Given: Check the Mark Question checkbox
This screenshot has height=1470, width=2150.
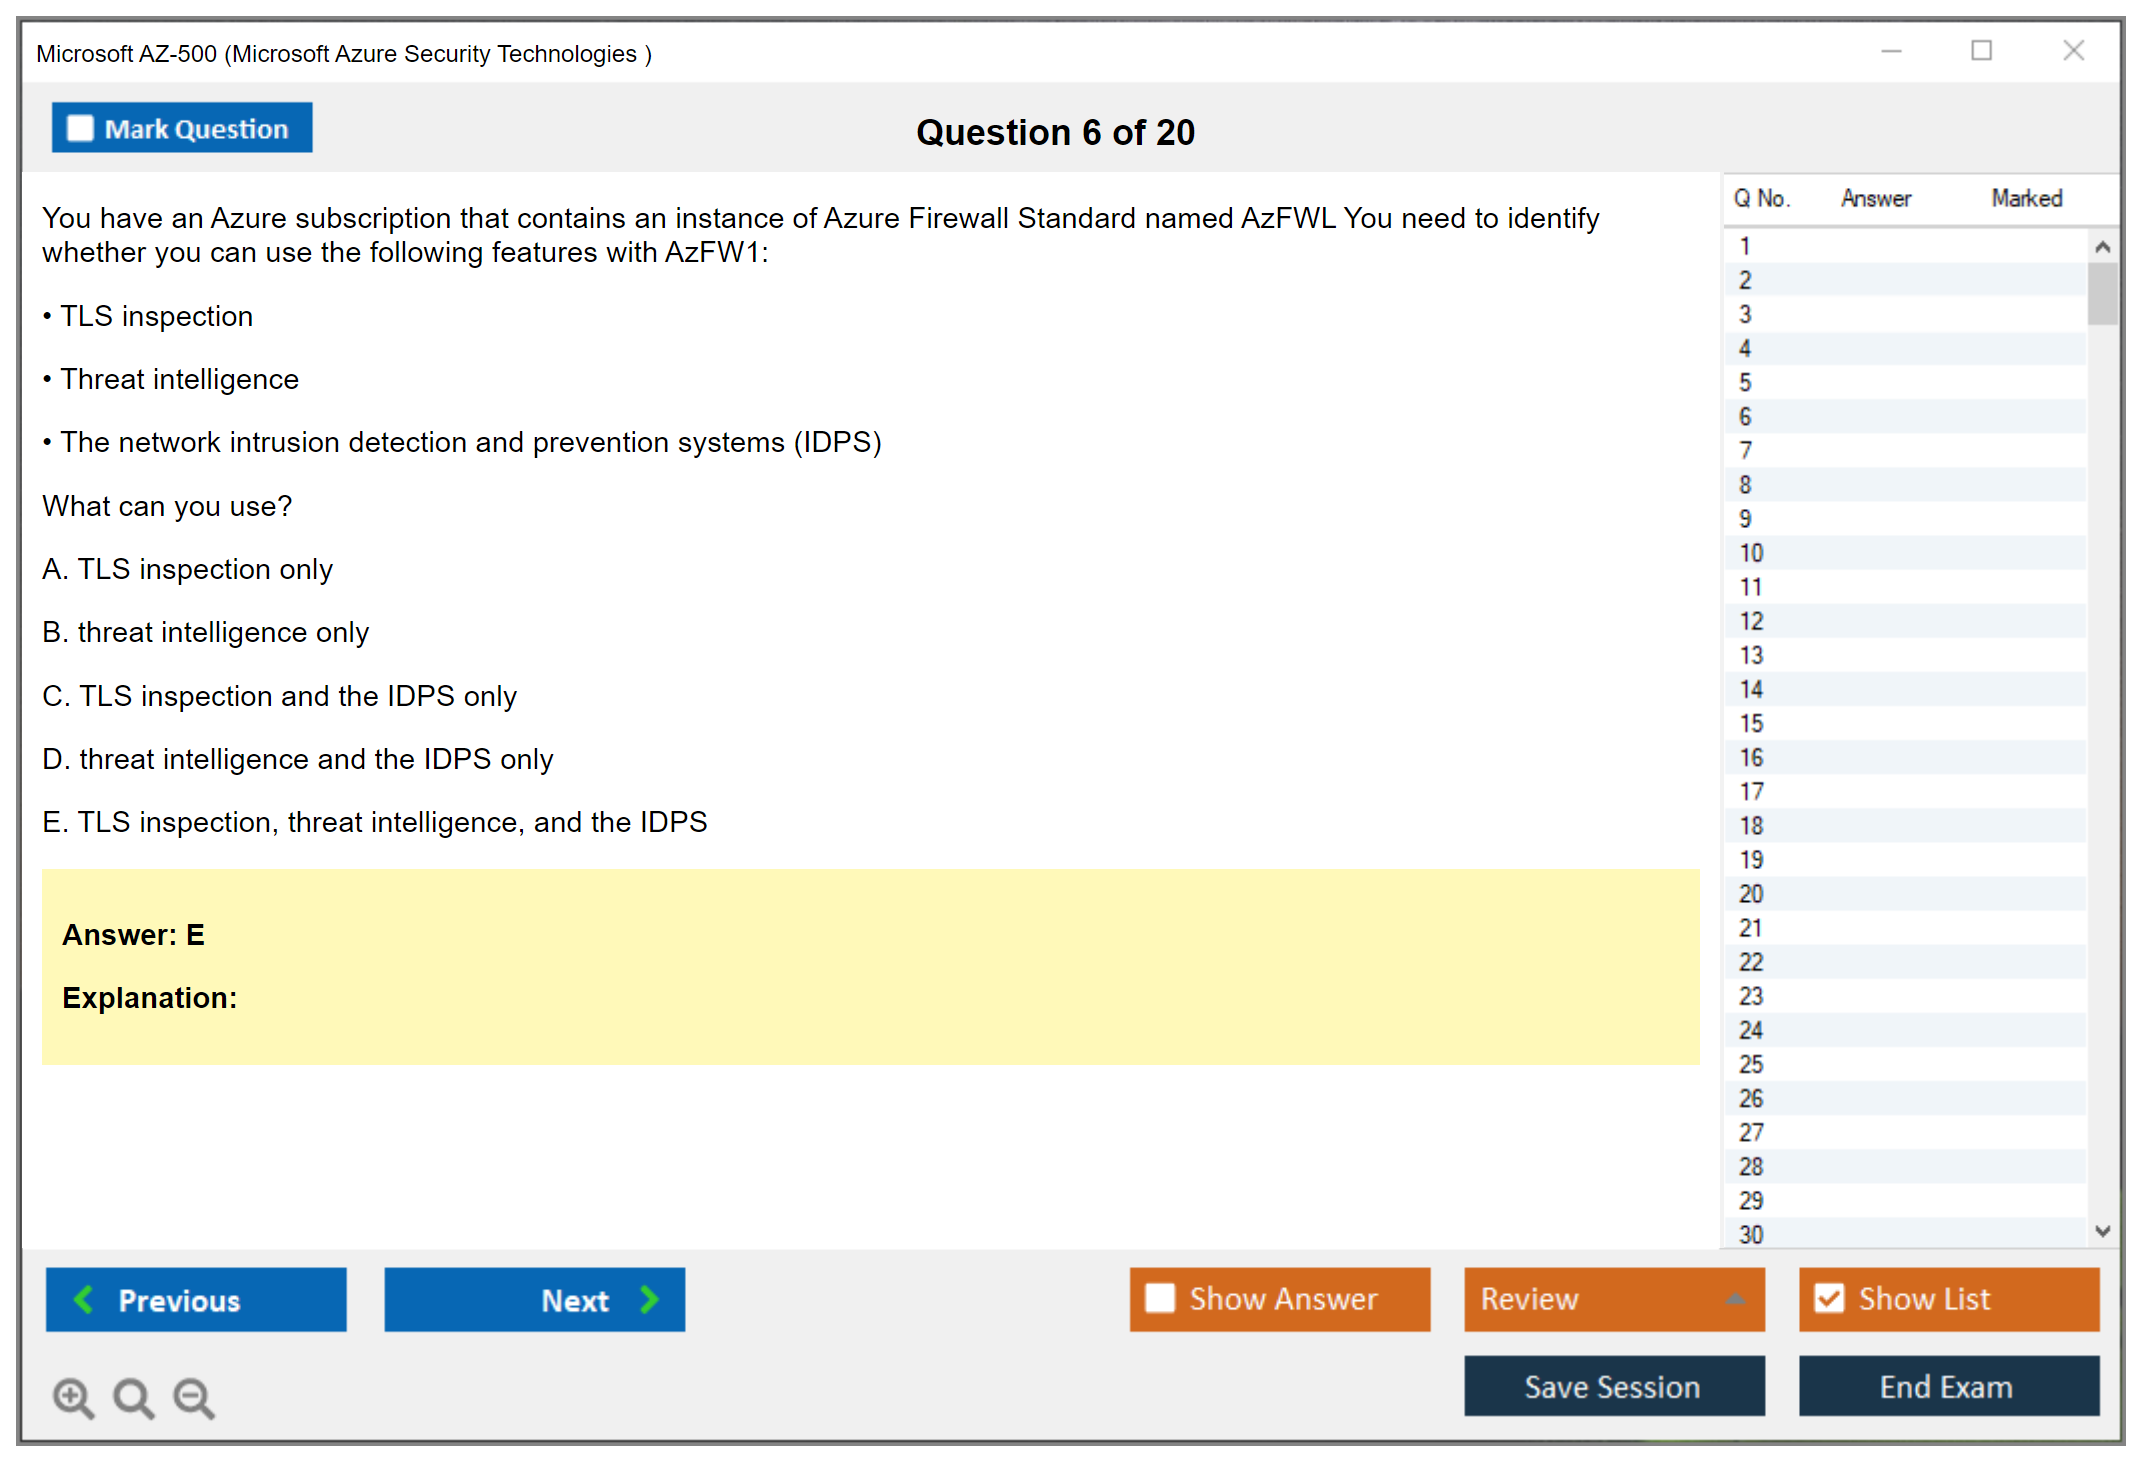Looking at the screenshot, I should pyautogui.click(x=80, y=128).
